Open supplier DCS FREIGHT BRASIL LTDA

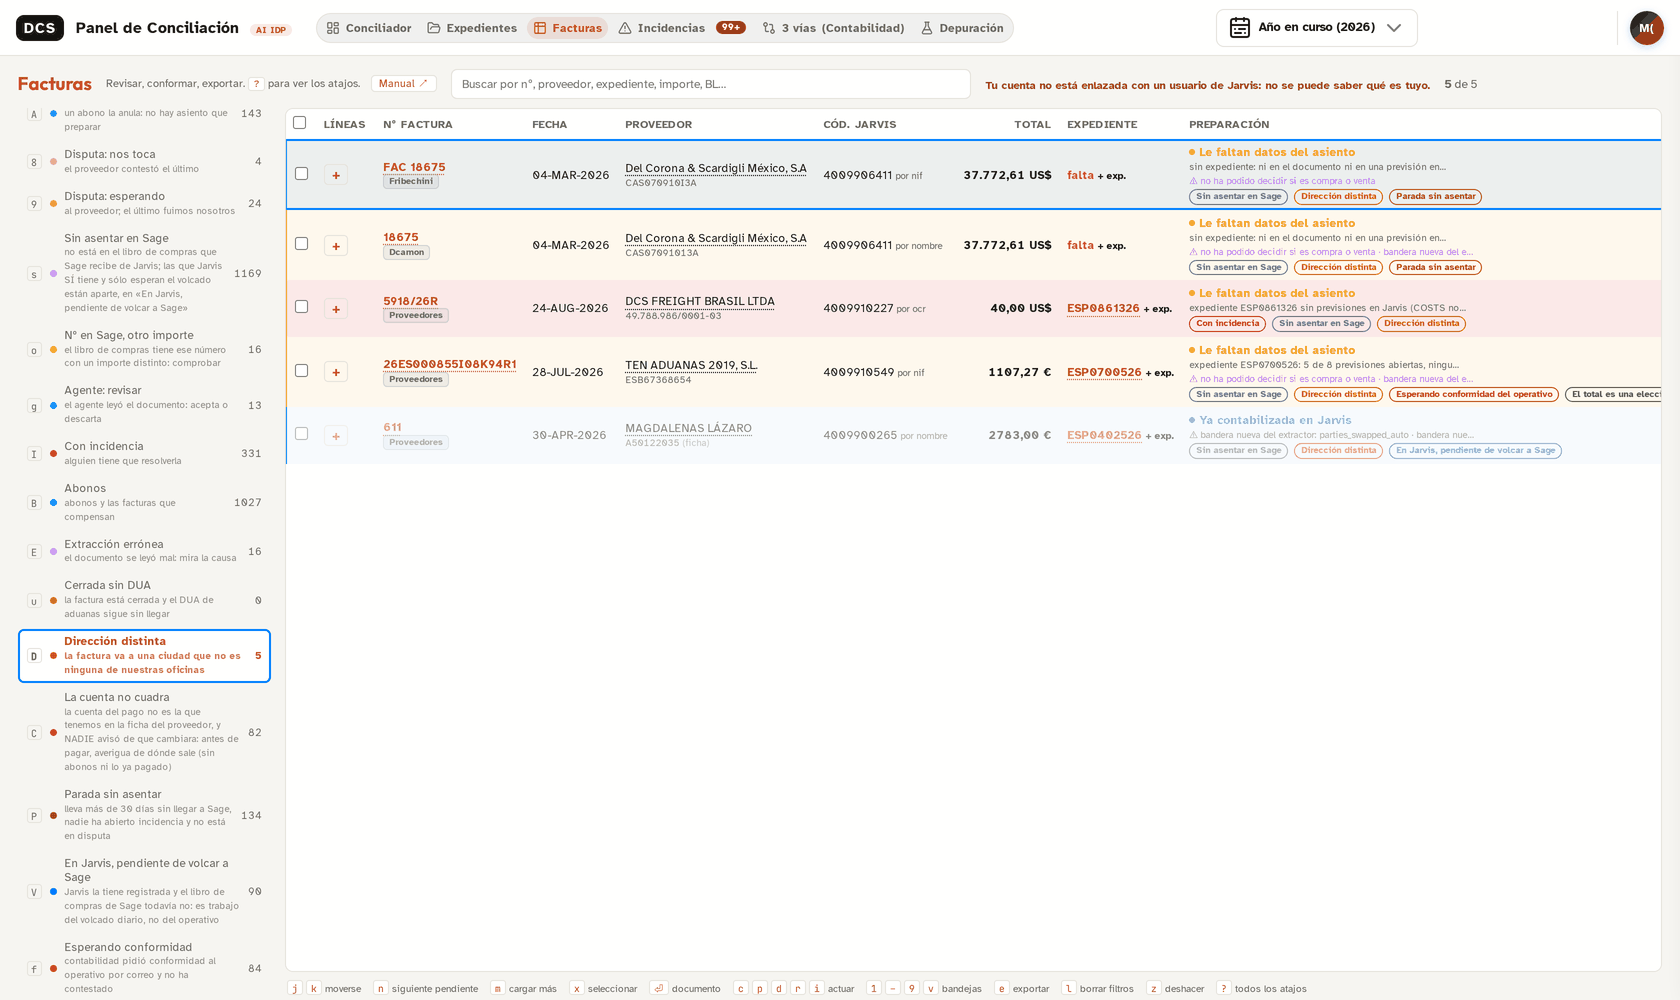coord(700,301)
